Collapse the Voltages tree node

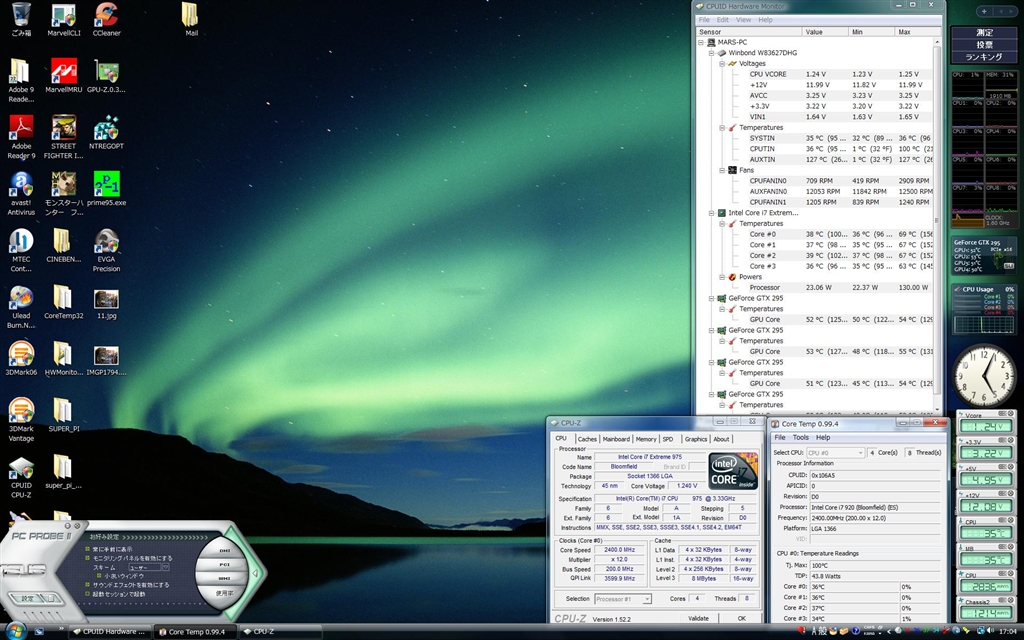pyautogui.click(x=722, y=63)
